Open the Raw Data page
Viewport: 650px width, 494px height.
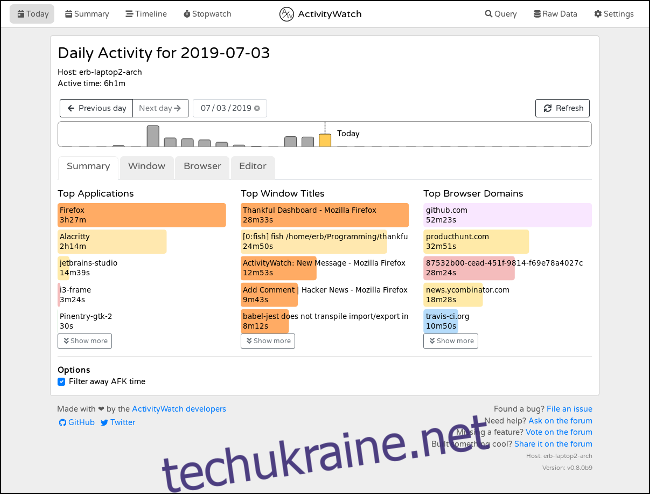[555, 14]
